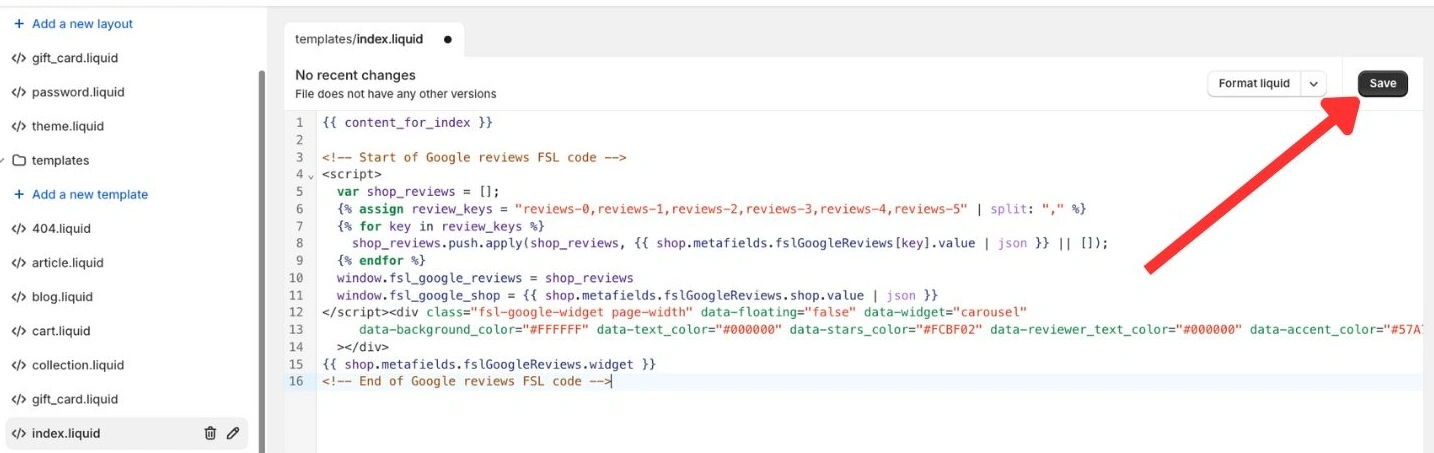Click Add a new layout link
The image size is (1434, 453).
(x=82, y=24)
